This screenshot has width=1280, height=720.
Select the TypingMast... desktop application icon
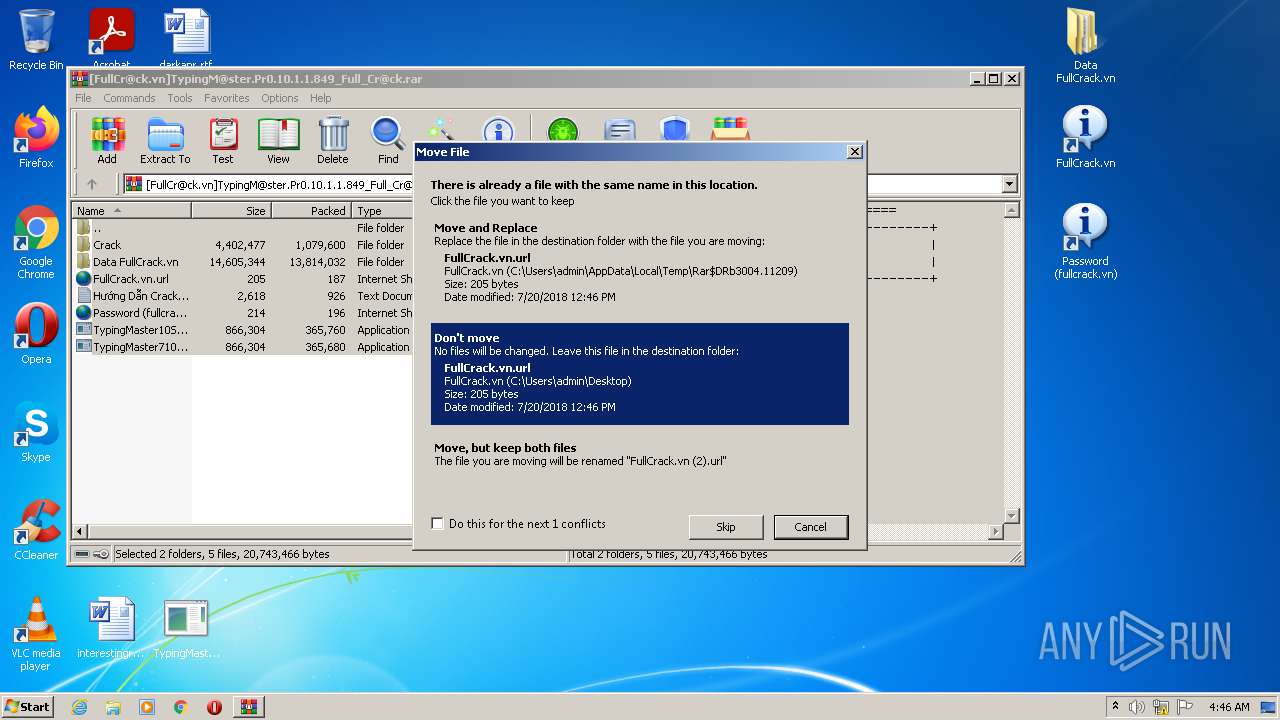(186, 628)
